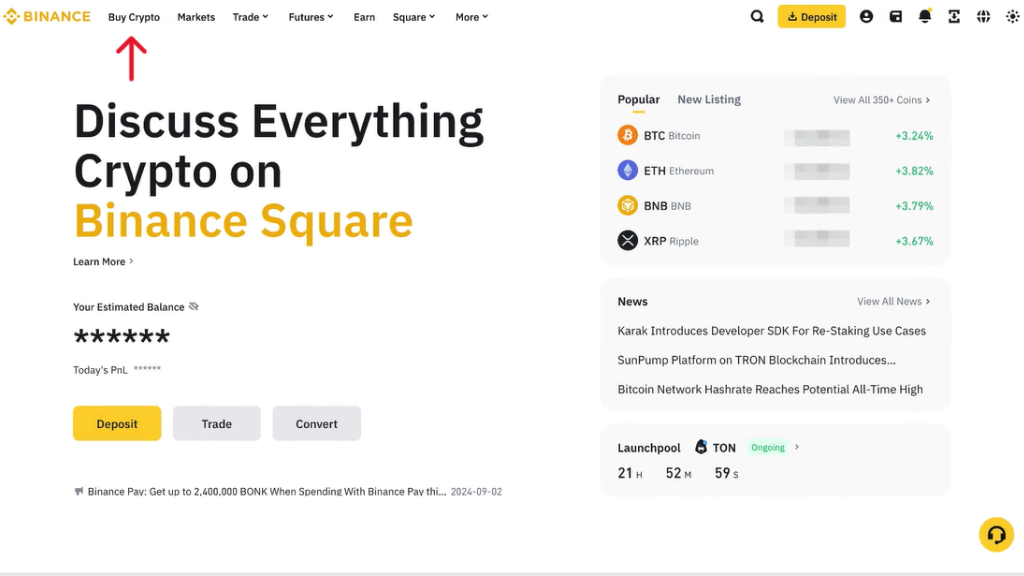Select the BTC Bitcoin row label
The image size is (1024, 576).
[671, 135]
